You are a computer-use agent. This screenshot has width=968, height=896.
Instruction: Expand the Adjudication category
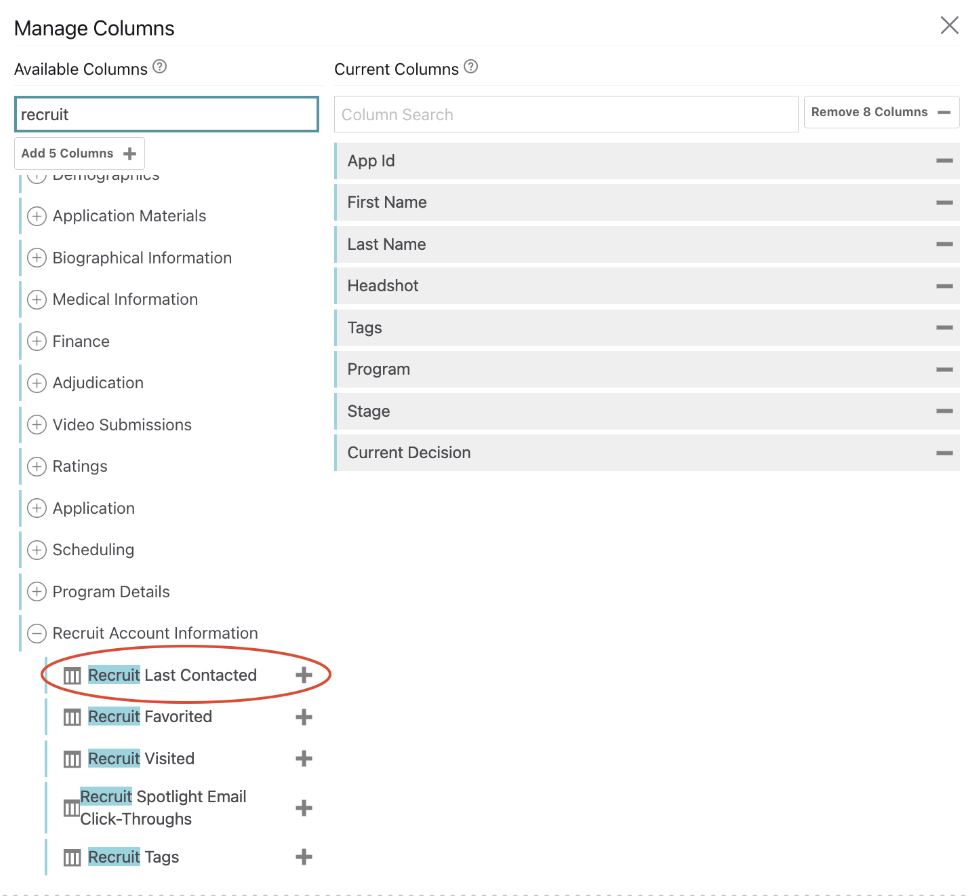(37, 383)
